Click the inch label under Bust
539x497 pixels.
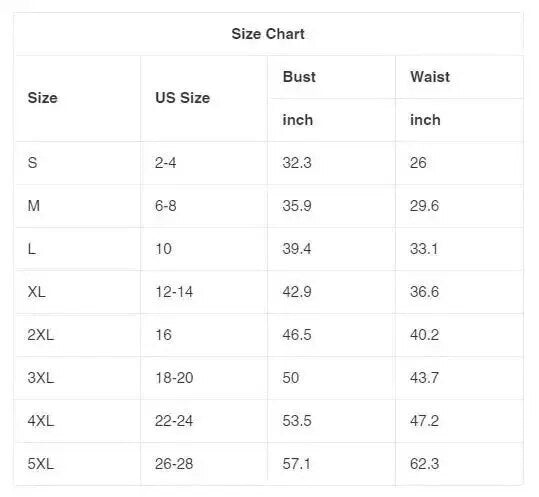298,120
